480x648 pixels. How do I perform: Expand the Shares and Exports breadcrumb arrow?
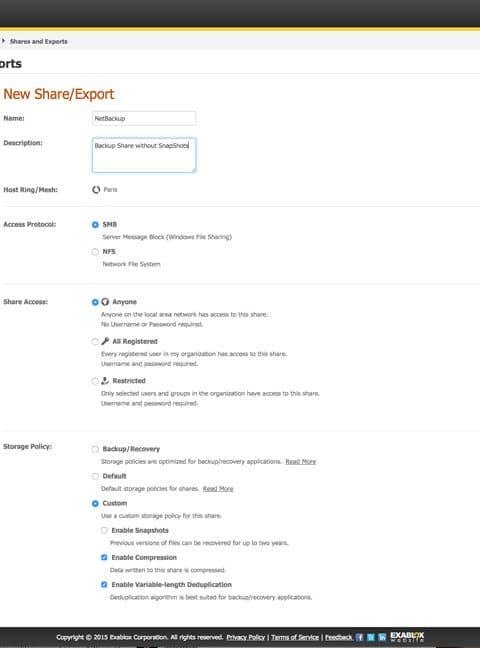(3, 41)
